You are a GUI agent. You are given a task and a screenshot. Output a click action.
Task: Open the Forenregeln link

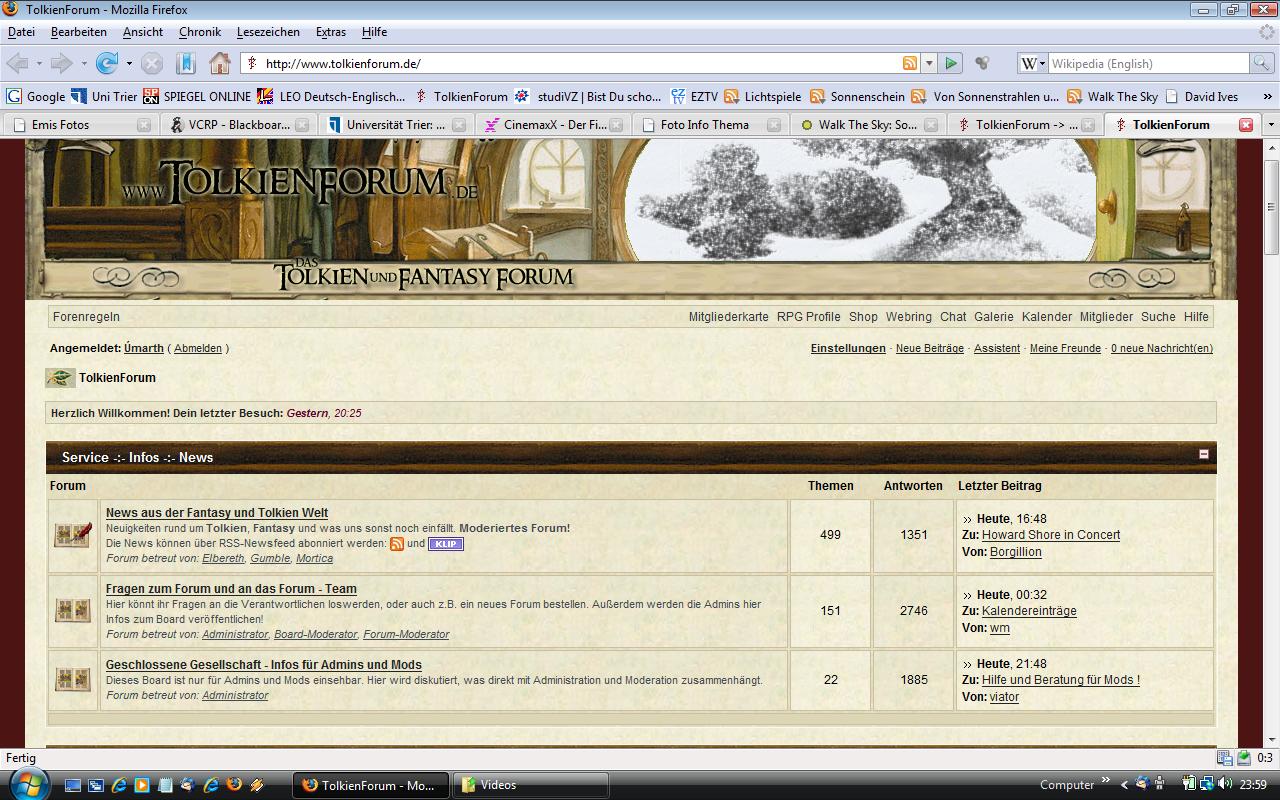tap(86, 316)
